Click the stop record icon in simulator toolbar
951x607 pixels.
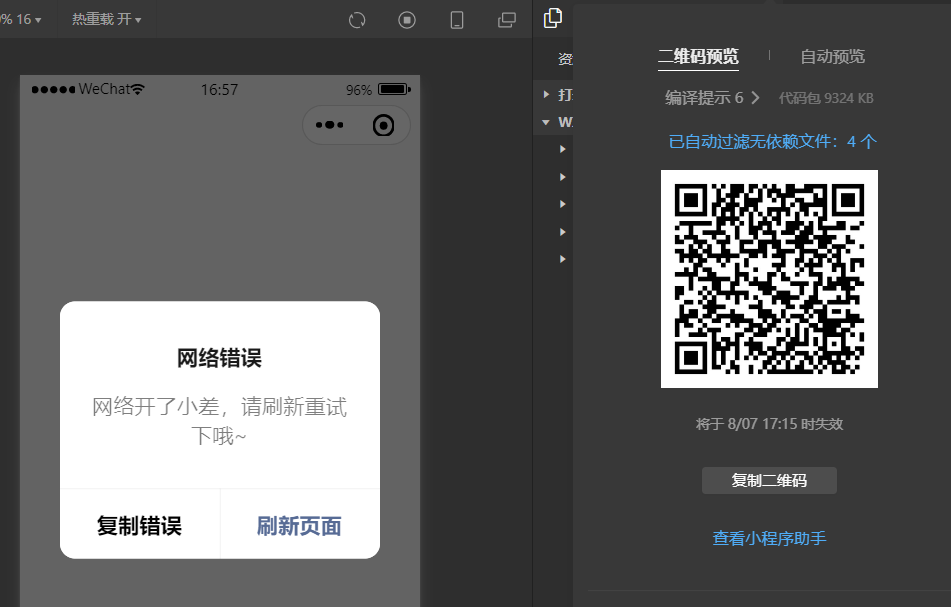click(x=407, y=20)
